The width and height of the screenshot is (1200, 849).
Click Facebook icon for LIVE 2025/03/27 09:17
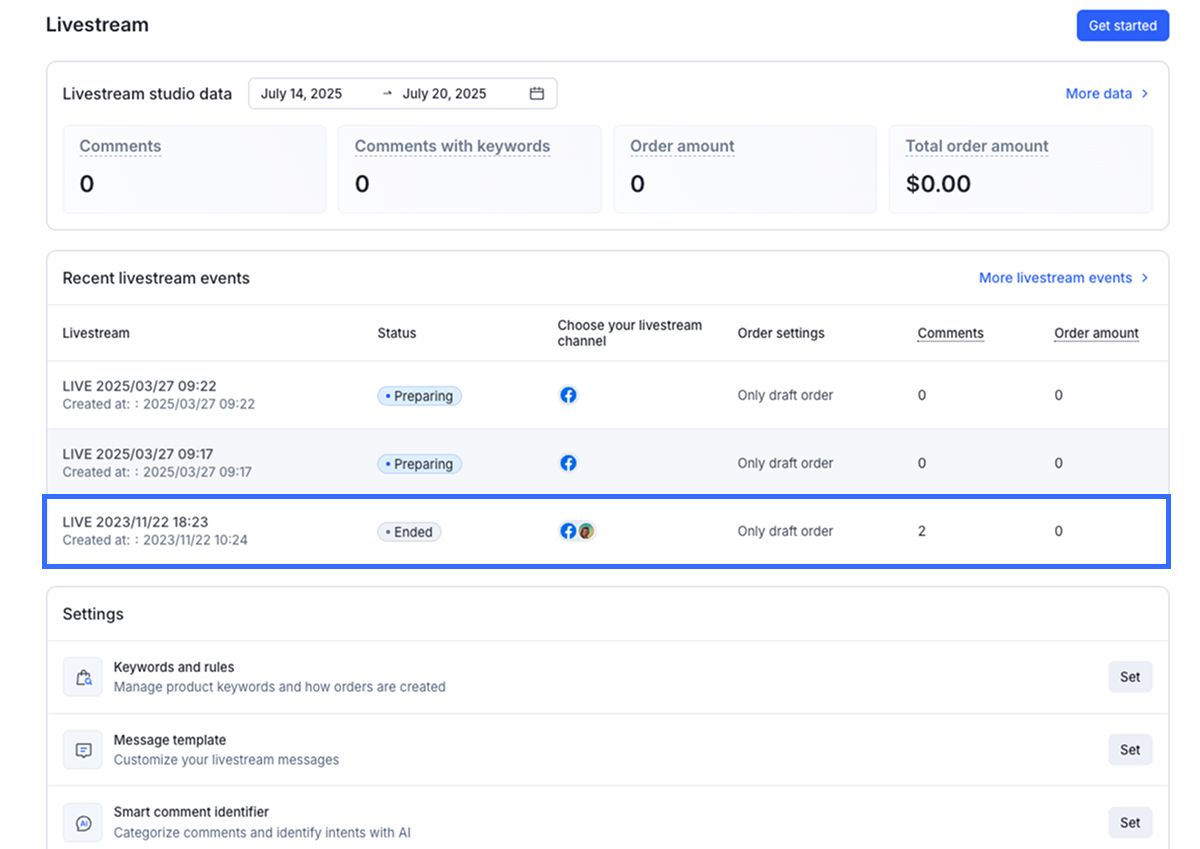[x=568, y=463]
